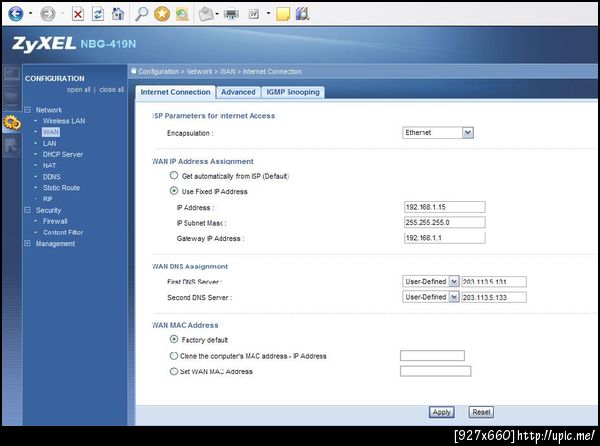Screen dimensions: 600x446
Task: Click the Edit with Word toolbar icon
Action: pyautogui.click(x=254, y=15)
